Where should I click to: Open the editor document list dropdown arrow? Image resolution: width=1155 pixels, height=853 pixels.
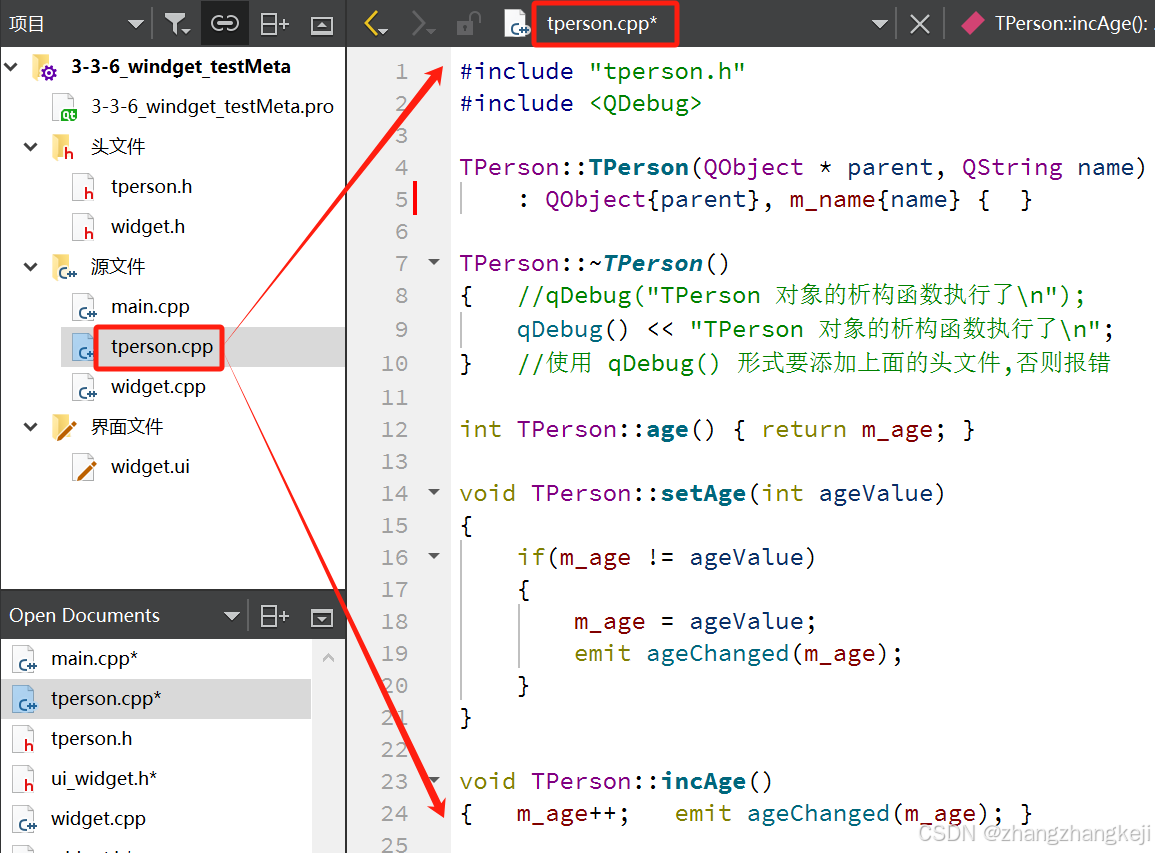(880, 24)
